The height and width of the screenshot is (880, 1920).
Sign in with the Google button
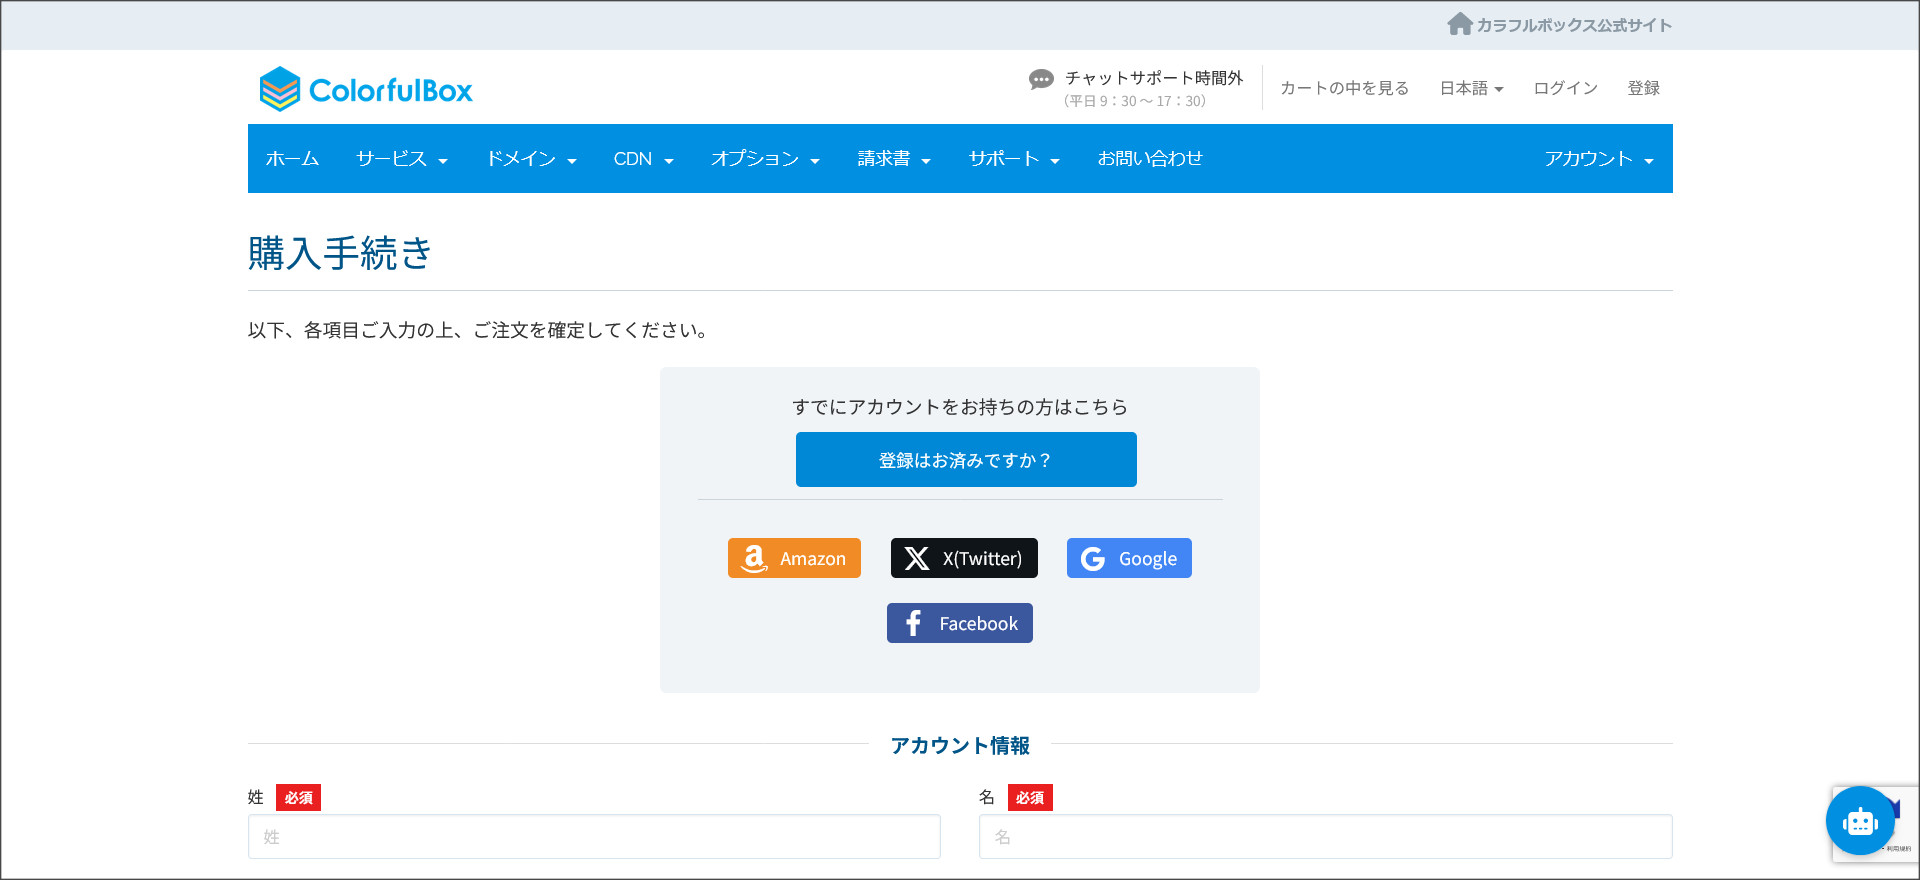tap(1129, 558)
